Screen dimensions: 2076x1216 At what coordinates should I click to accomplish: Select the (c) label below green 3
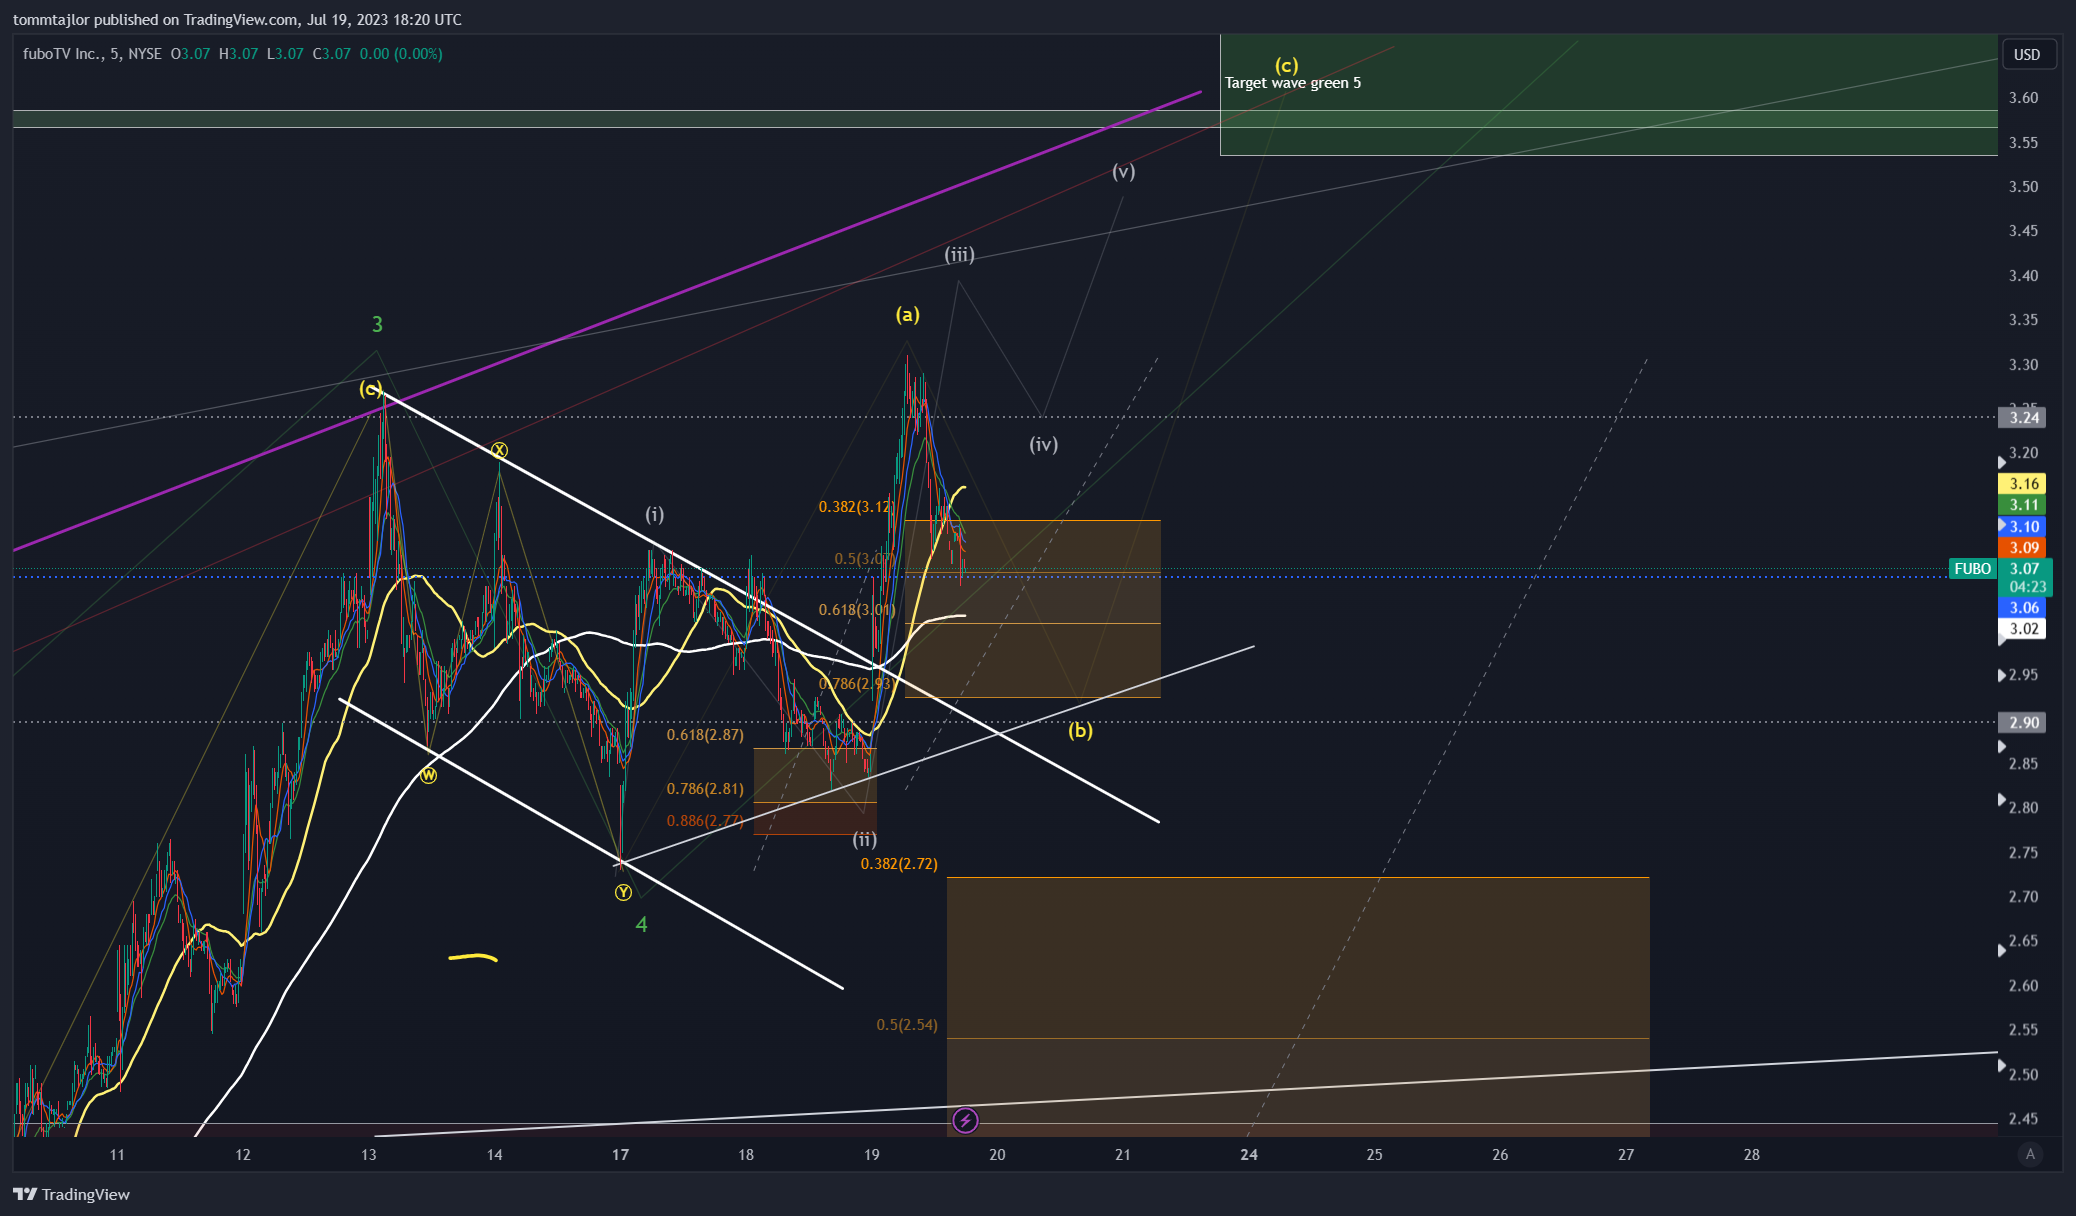371,389
